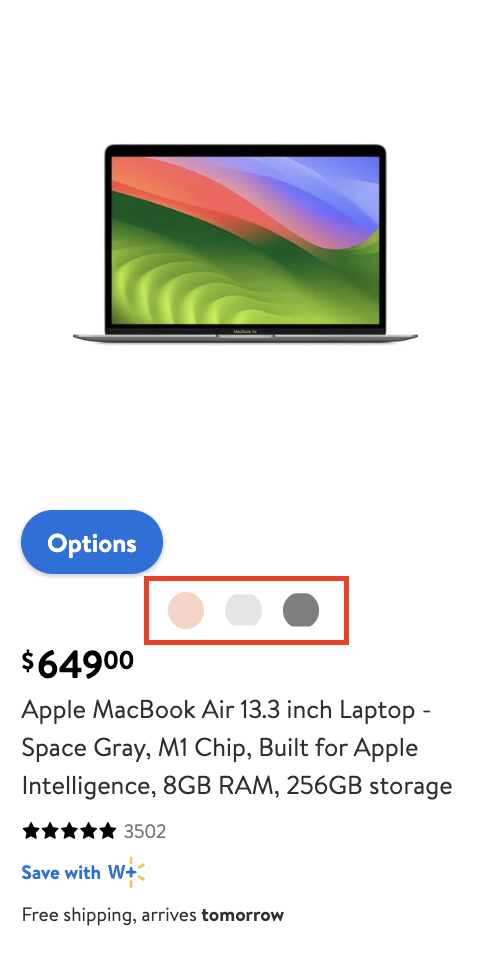Click the last star in the rating

pyautogui.click(x=107, y=831)
